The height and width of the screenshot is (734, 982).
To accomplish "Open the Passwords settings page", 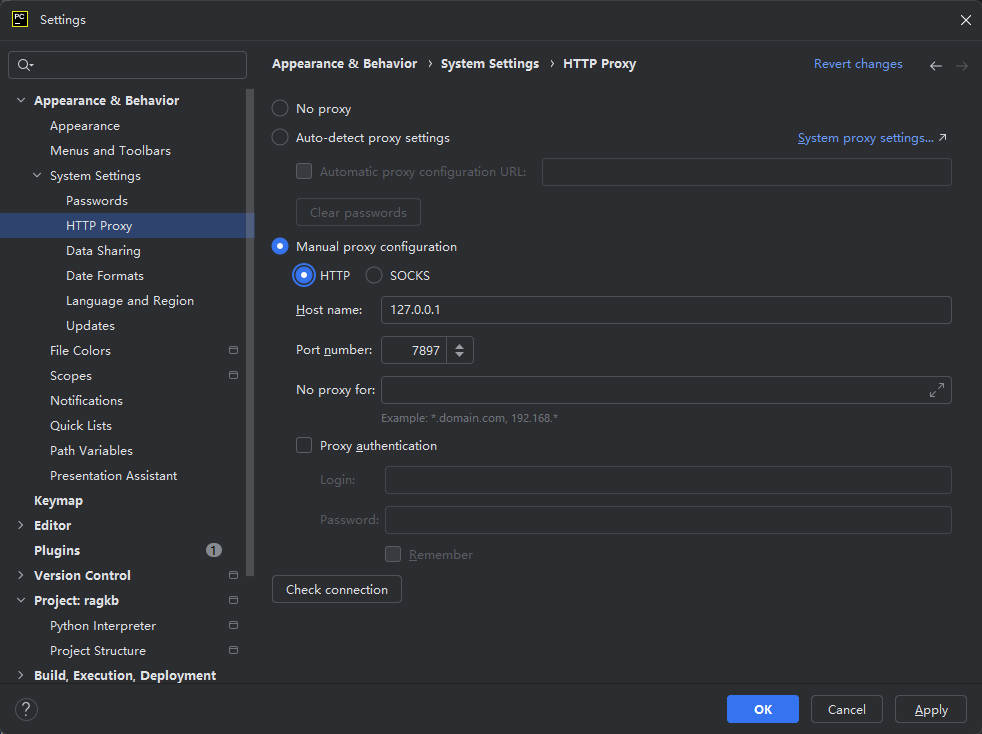I will 96,200.
